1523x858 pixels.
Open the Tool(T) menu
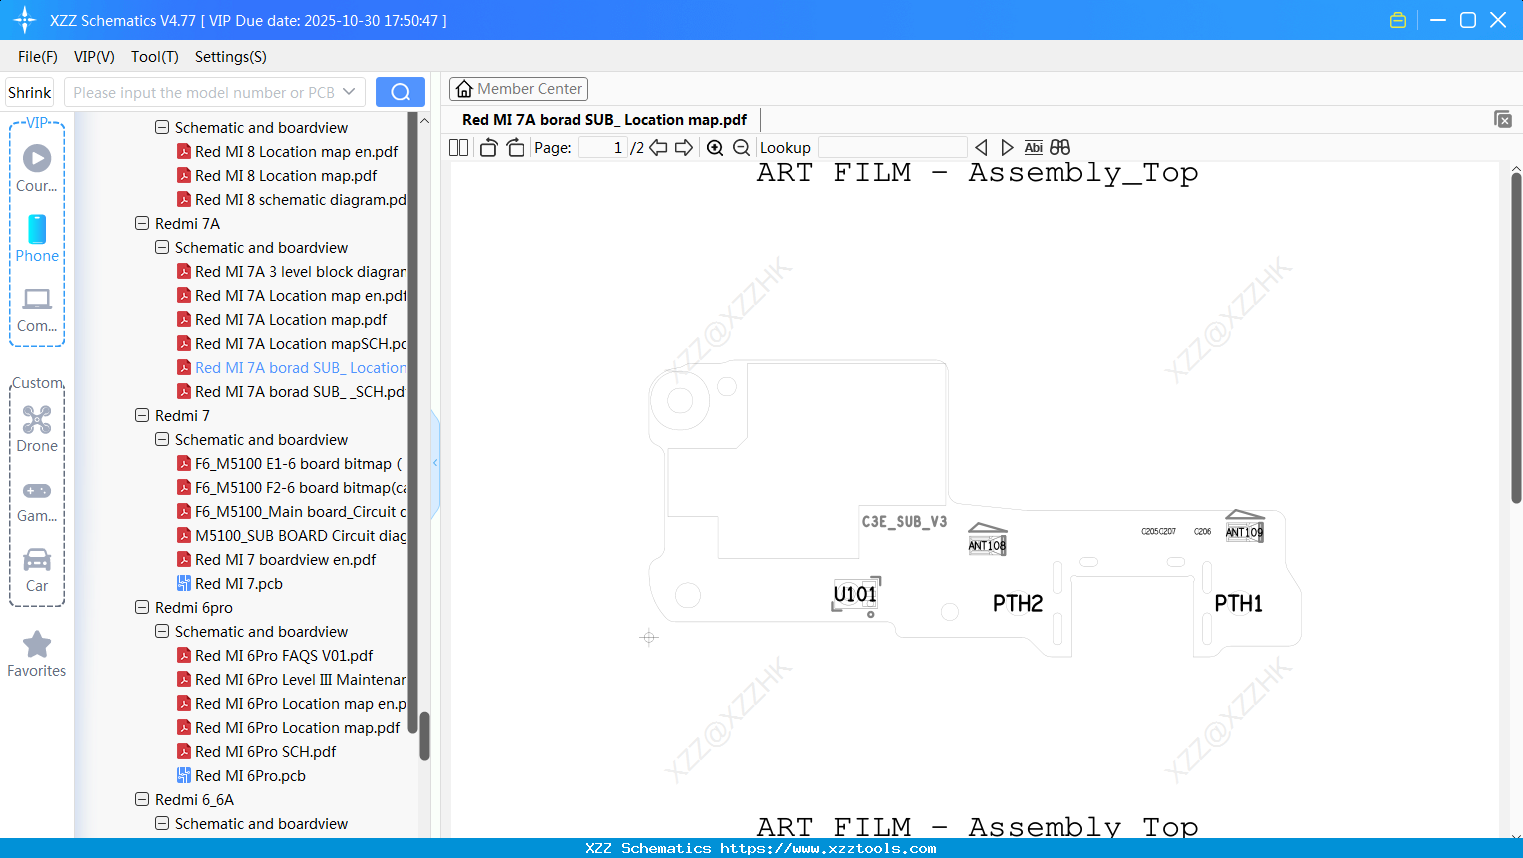[x=155, y=57]
